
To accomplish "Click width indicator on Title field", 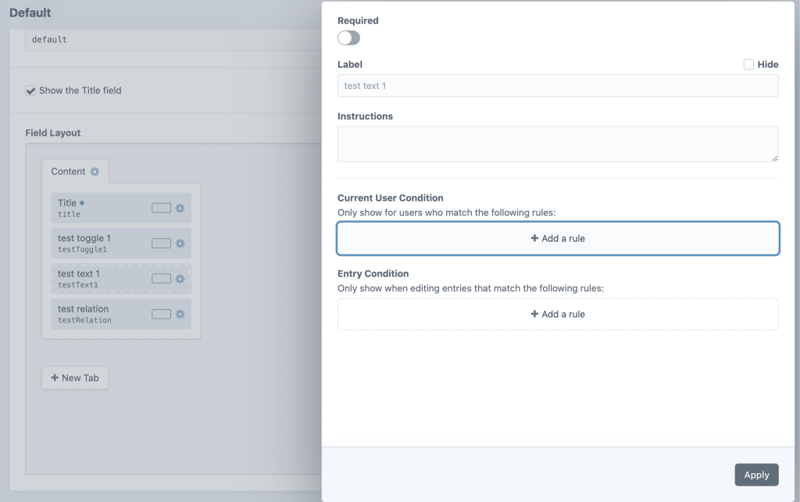I will click(161, 208).
